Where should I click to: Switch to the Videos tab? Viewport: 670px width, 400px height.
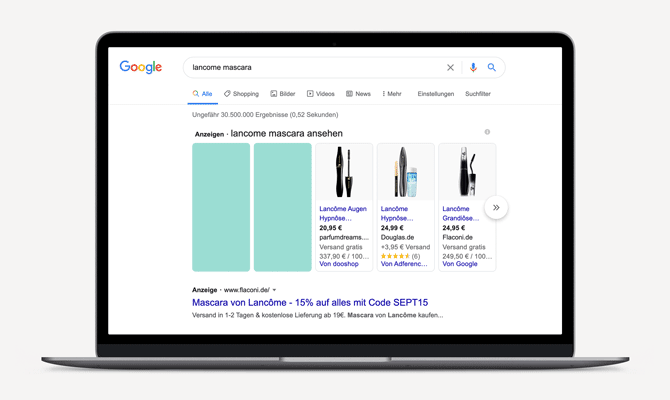point(320,94)
